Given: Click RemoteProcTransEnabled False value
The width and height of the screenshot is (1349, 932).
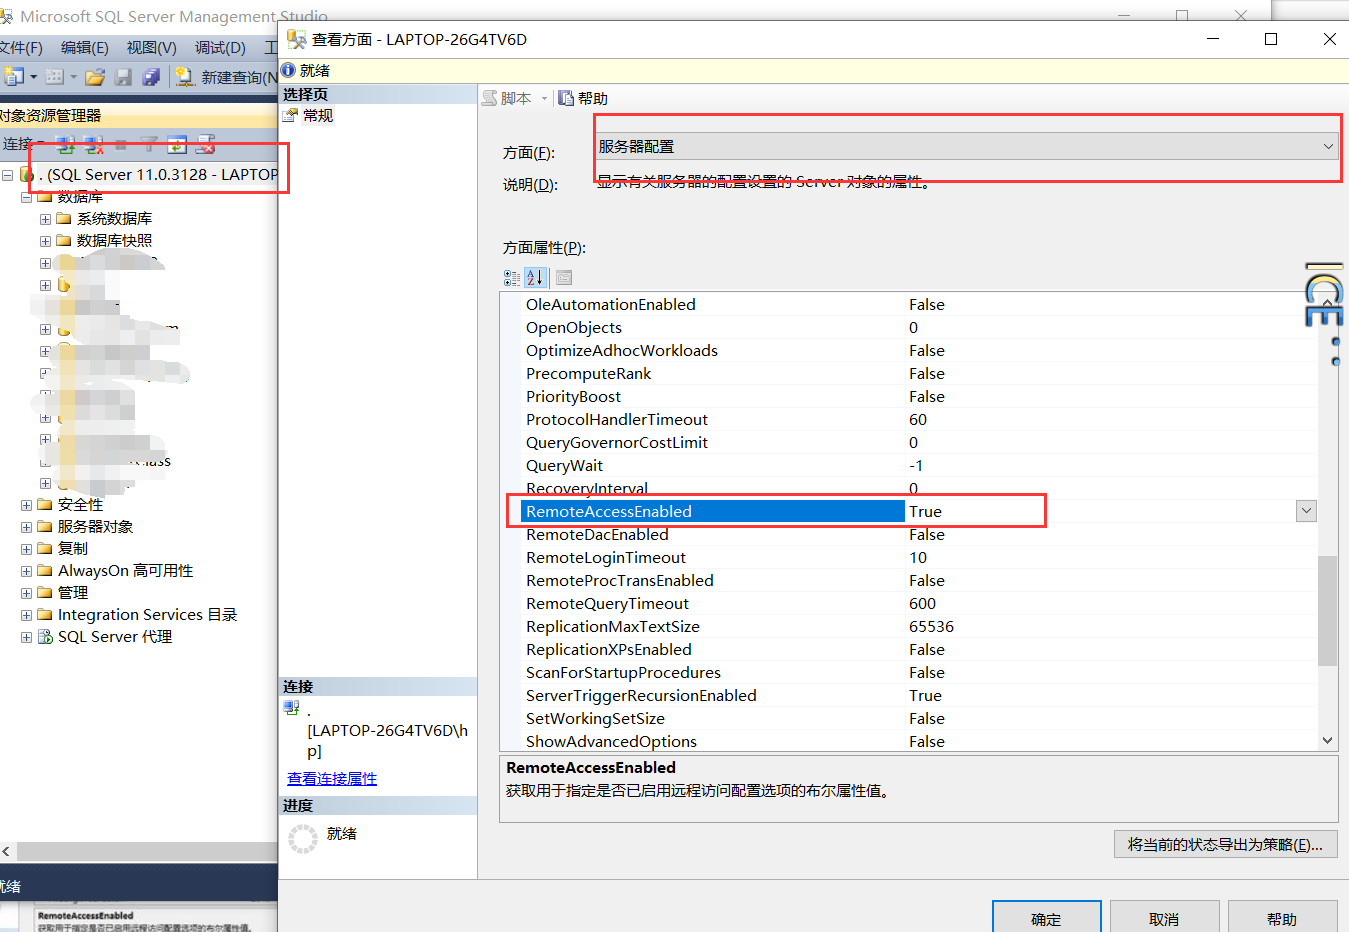Looking at the screenshot, I should click(x=927, y=580).
